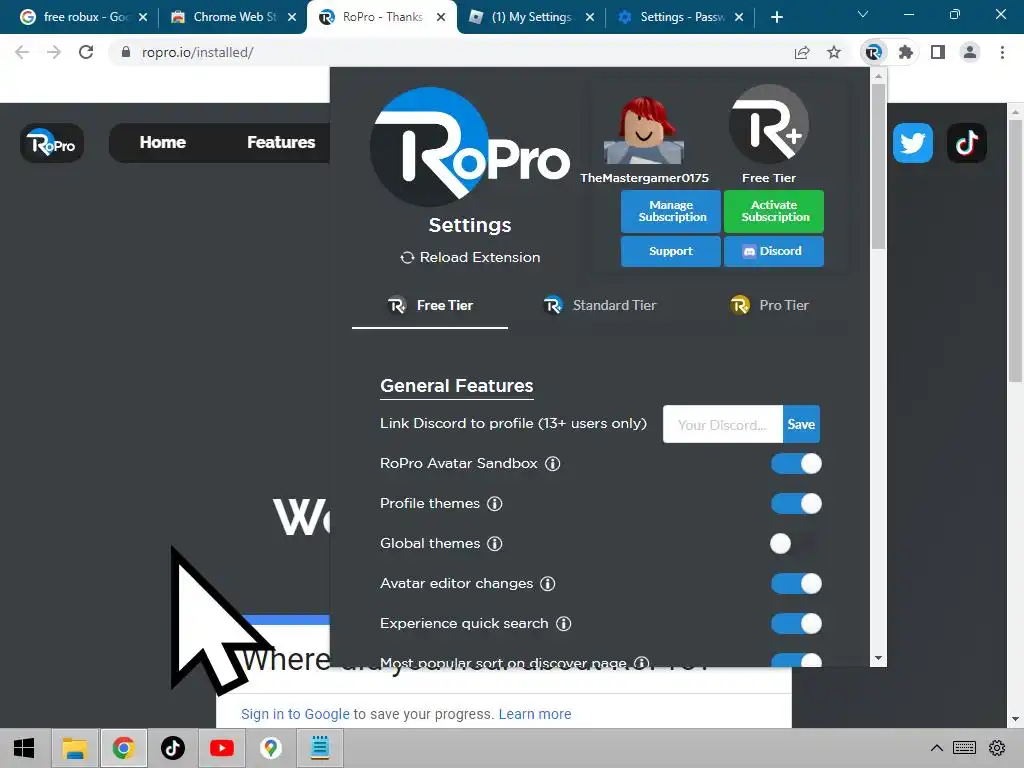Click the extension popup scrollbar thumb
1024x768 pixels.
coord(878,165)
